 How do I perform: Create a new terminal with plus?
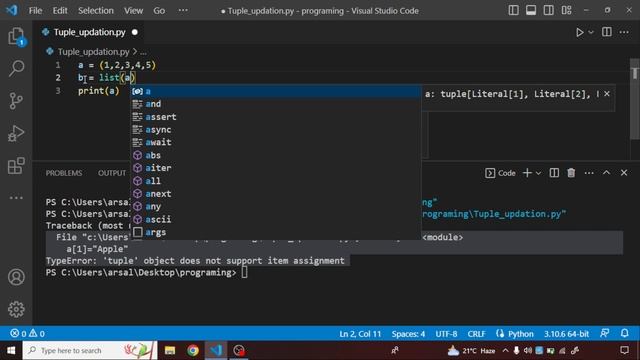[x=527, y=173]
